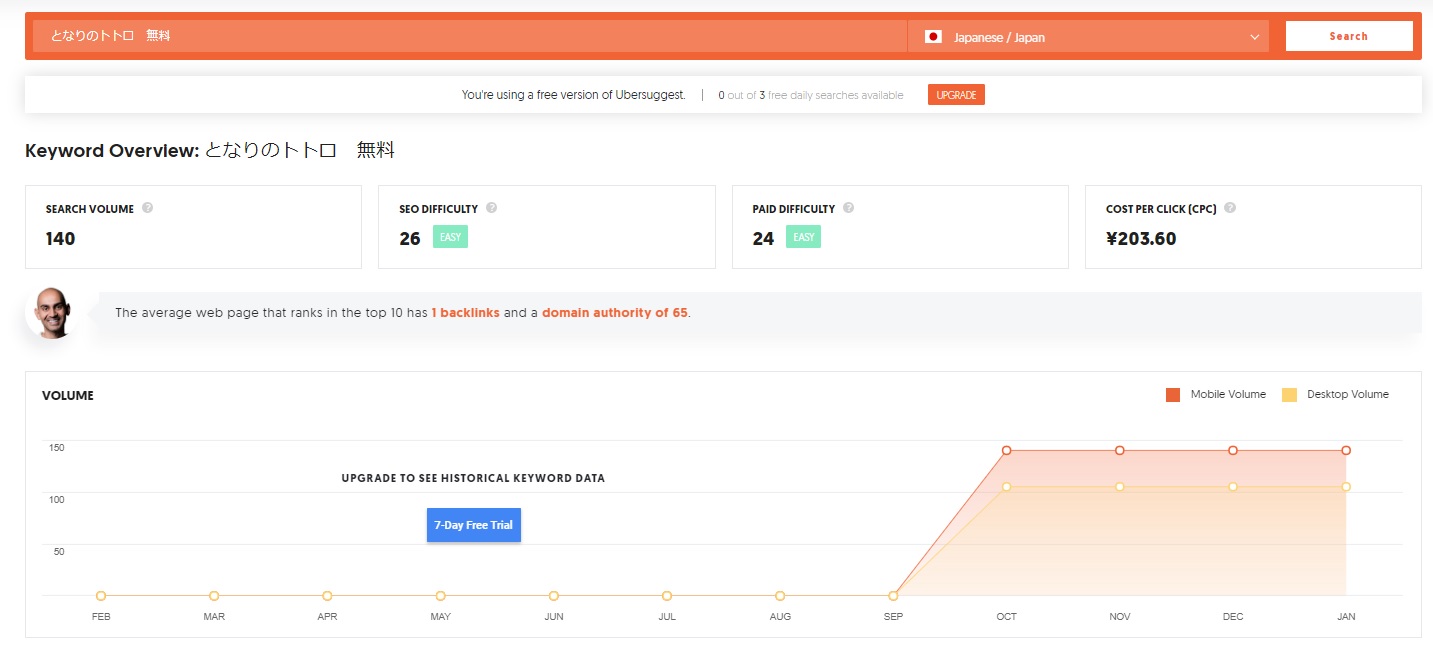Click the SEP data point on chart
The image size is (1433, 647).
point(893,596)
